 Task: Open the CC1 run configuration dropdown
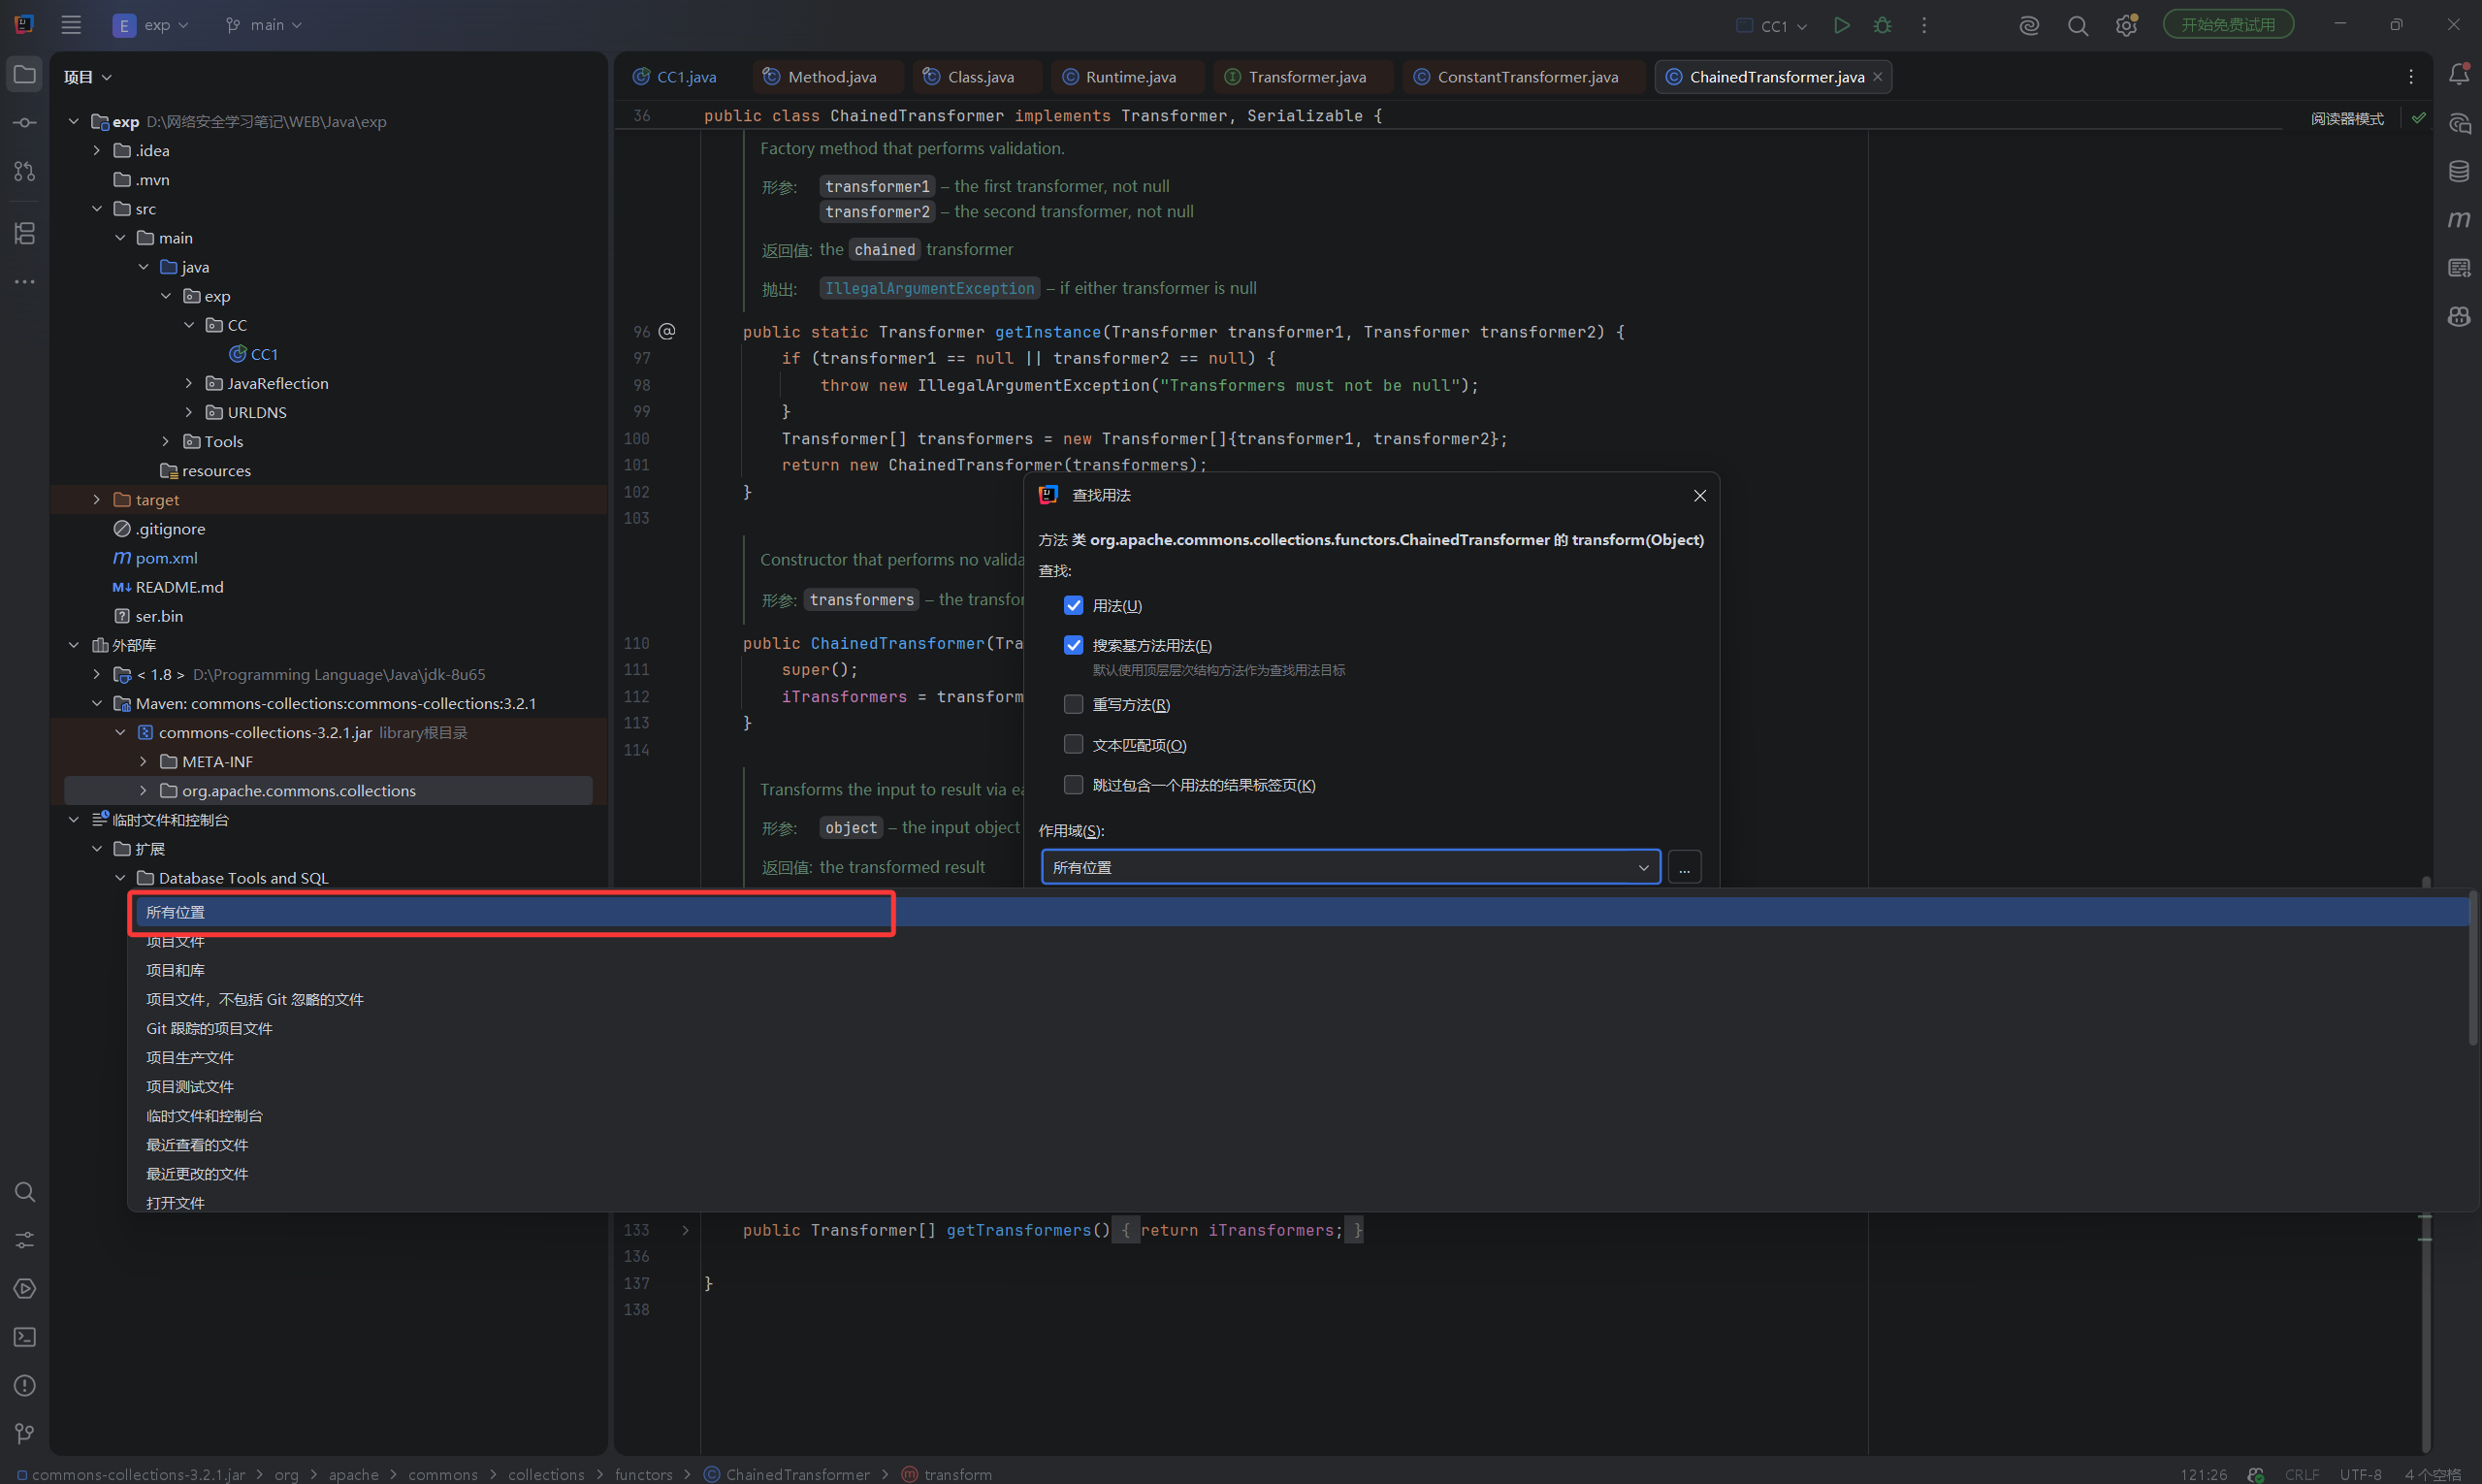coord(1773,25)
